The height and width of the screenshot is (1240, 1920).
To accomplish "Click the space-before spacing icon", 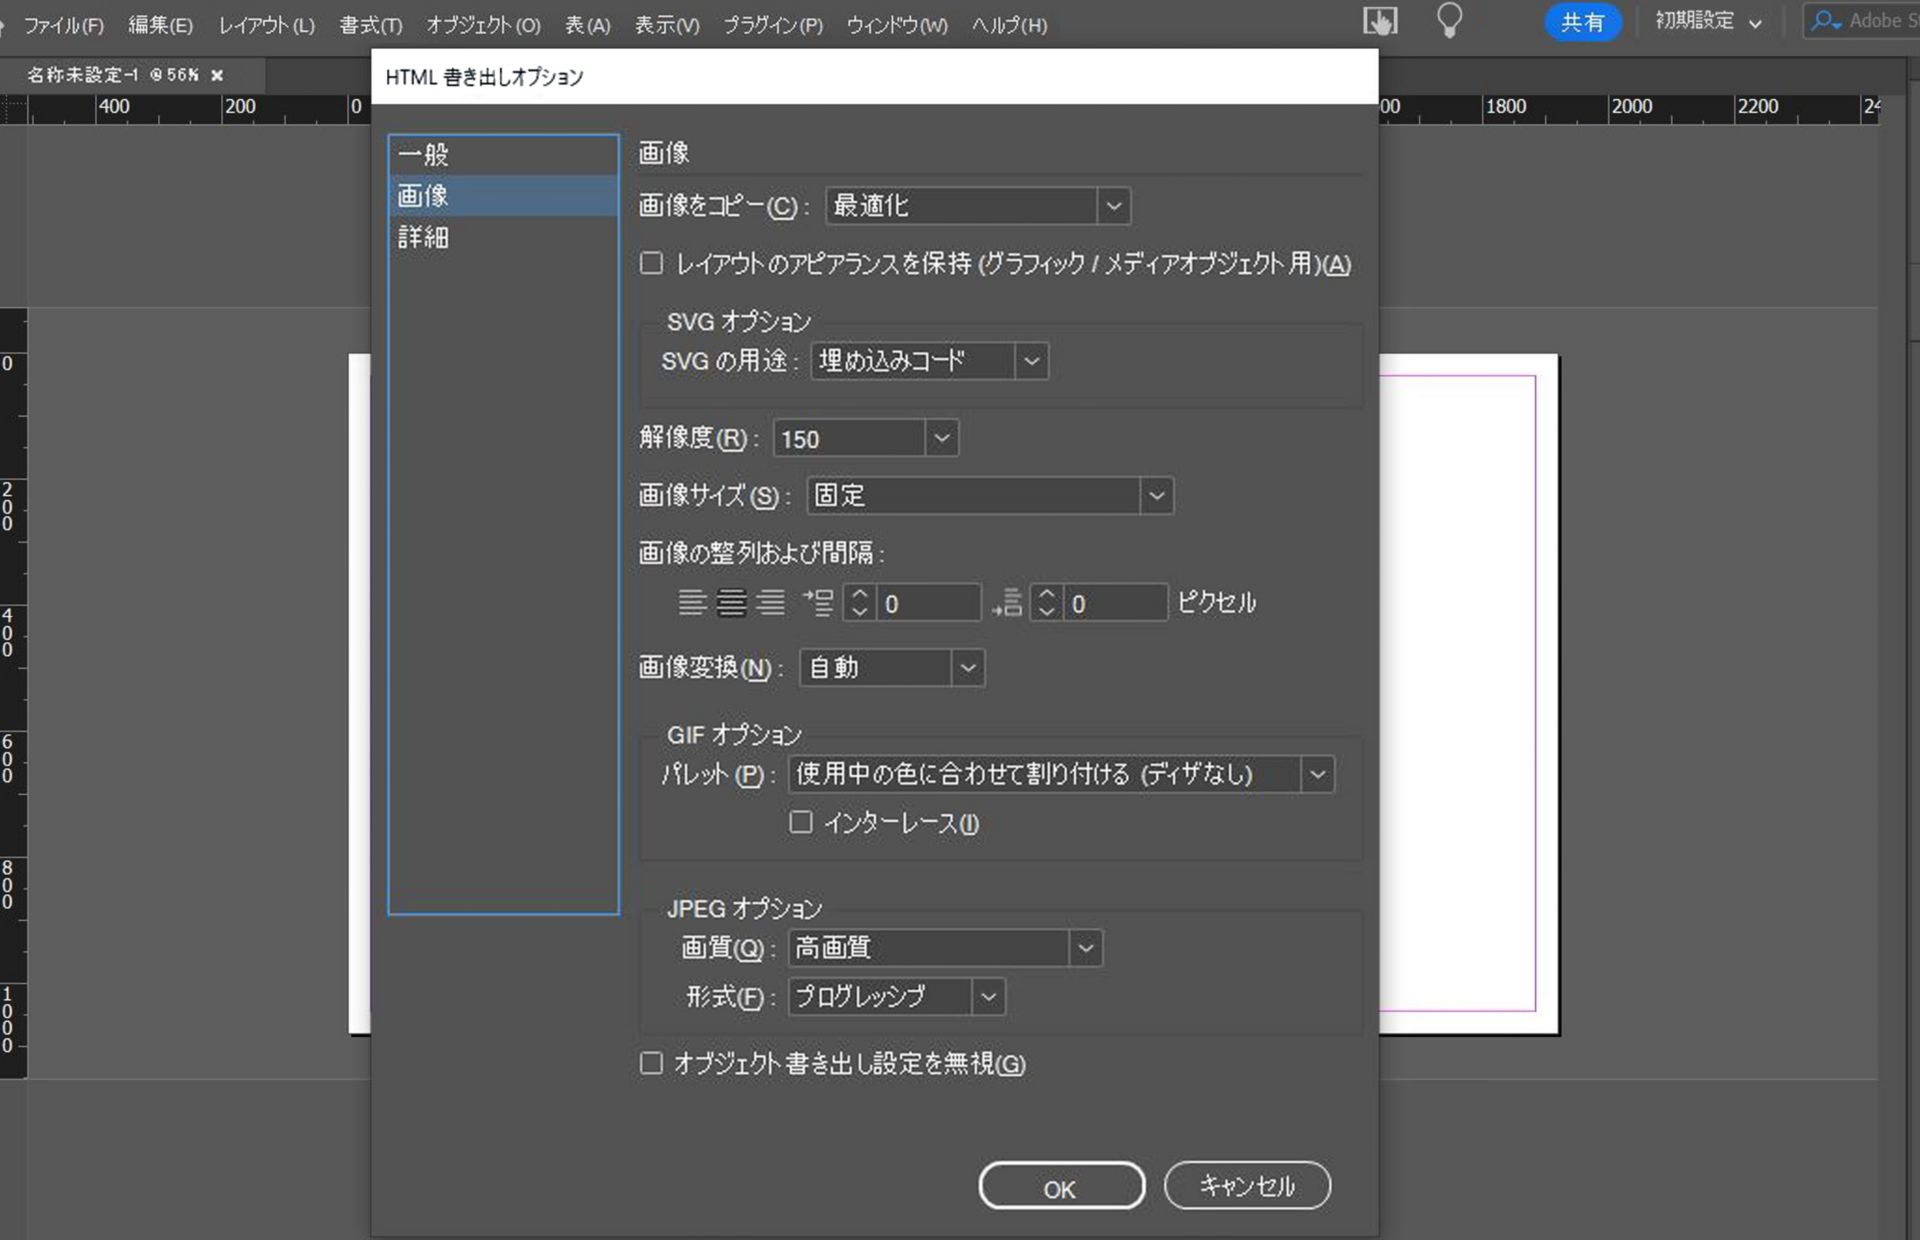I will pos(819,602).
